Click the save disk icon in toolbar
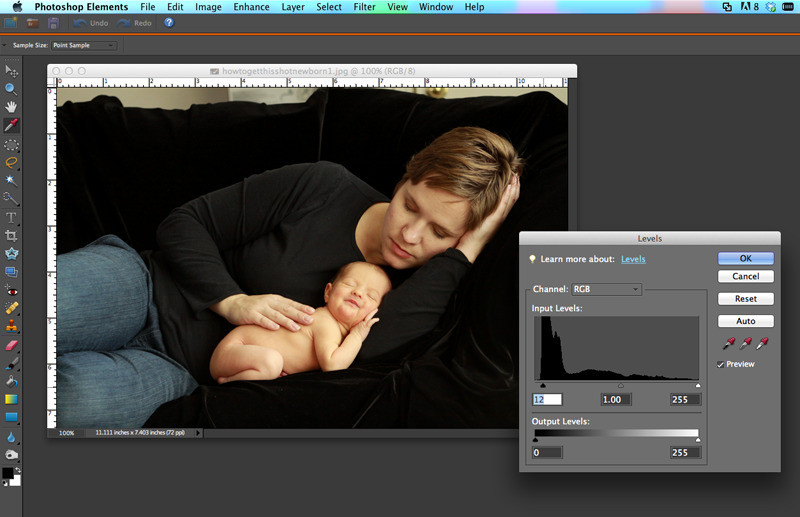The height and width of the screenshot is (517, 800). point(53,23)
